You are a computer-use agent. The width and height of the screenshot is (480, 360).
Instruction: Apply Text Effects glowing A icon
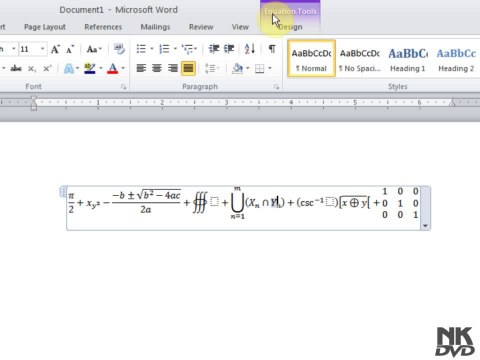click(x=69, y=69)
